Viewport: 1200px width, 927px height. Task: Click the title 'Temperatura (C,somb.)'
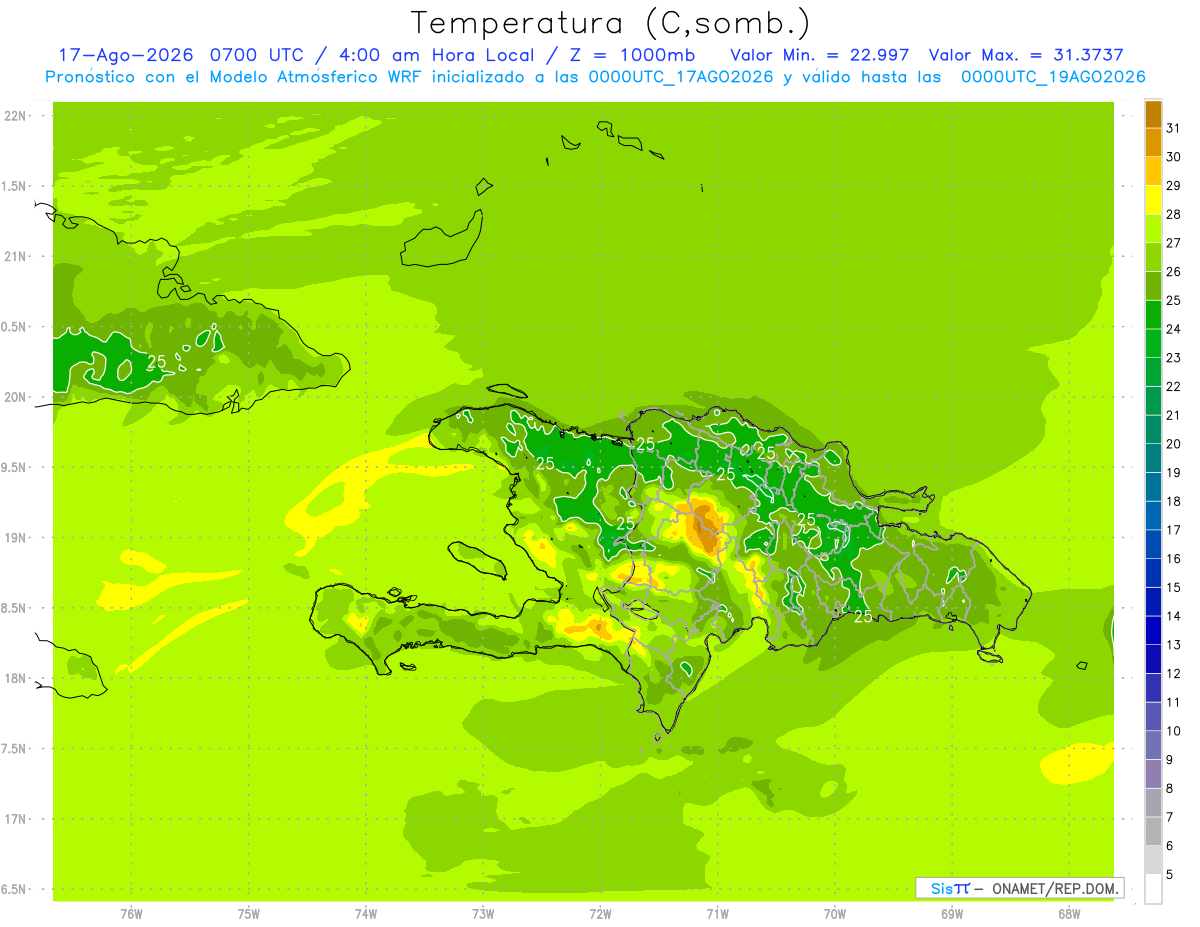pyautogui.click(x=611, y=23)
